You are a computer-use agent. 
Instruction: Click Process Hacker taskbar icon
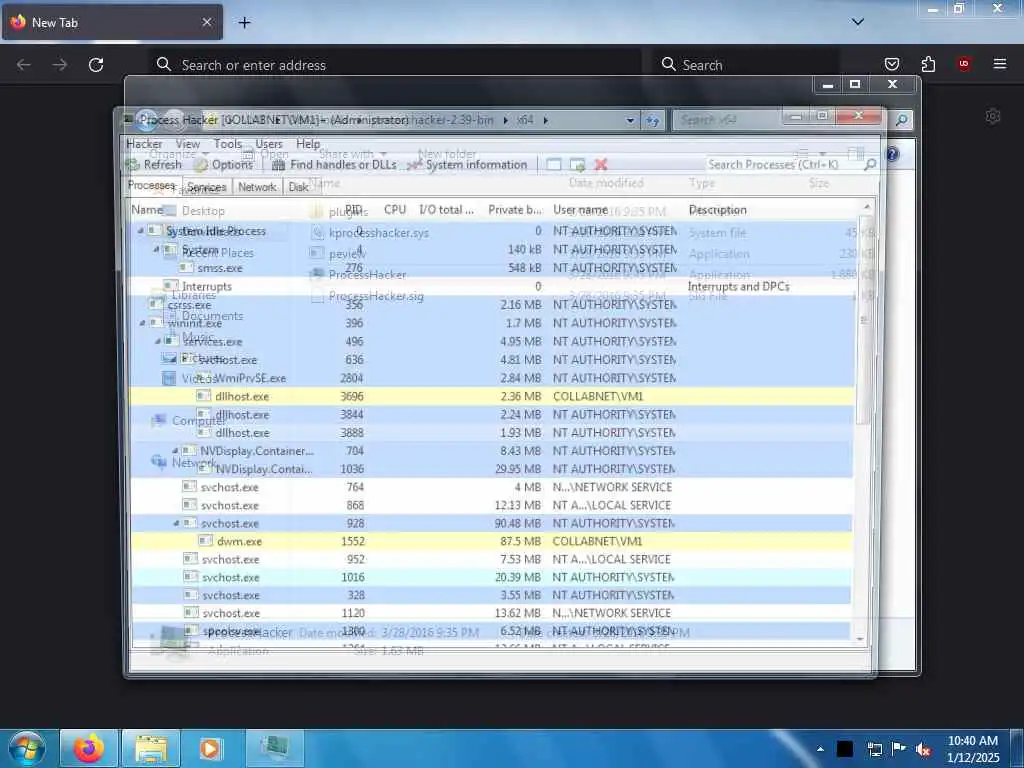click(274, 748)
